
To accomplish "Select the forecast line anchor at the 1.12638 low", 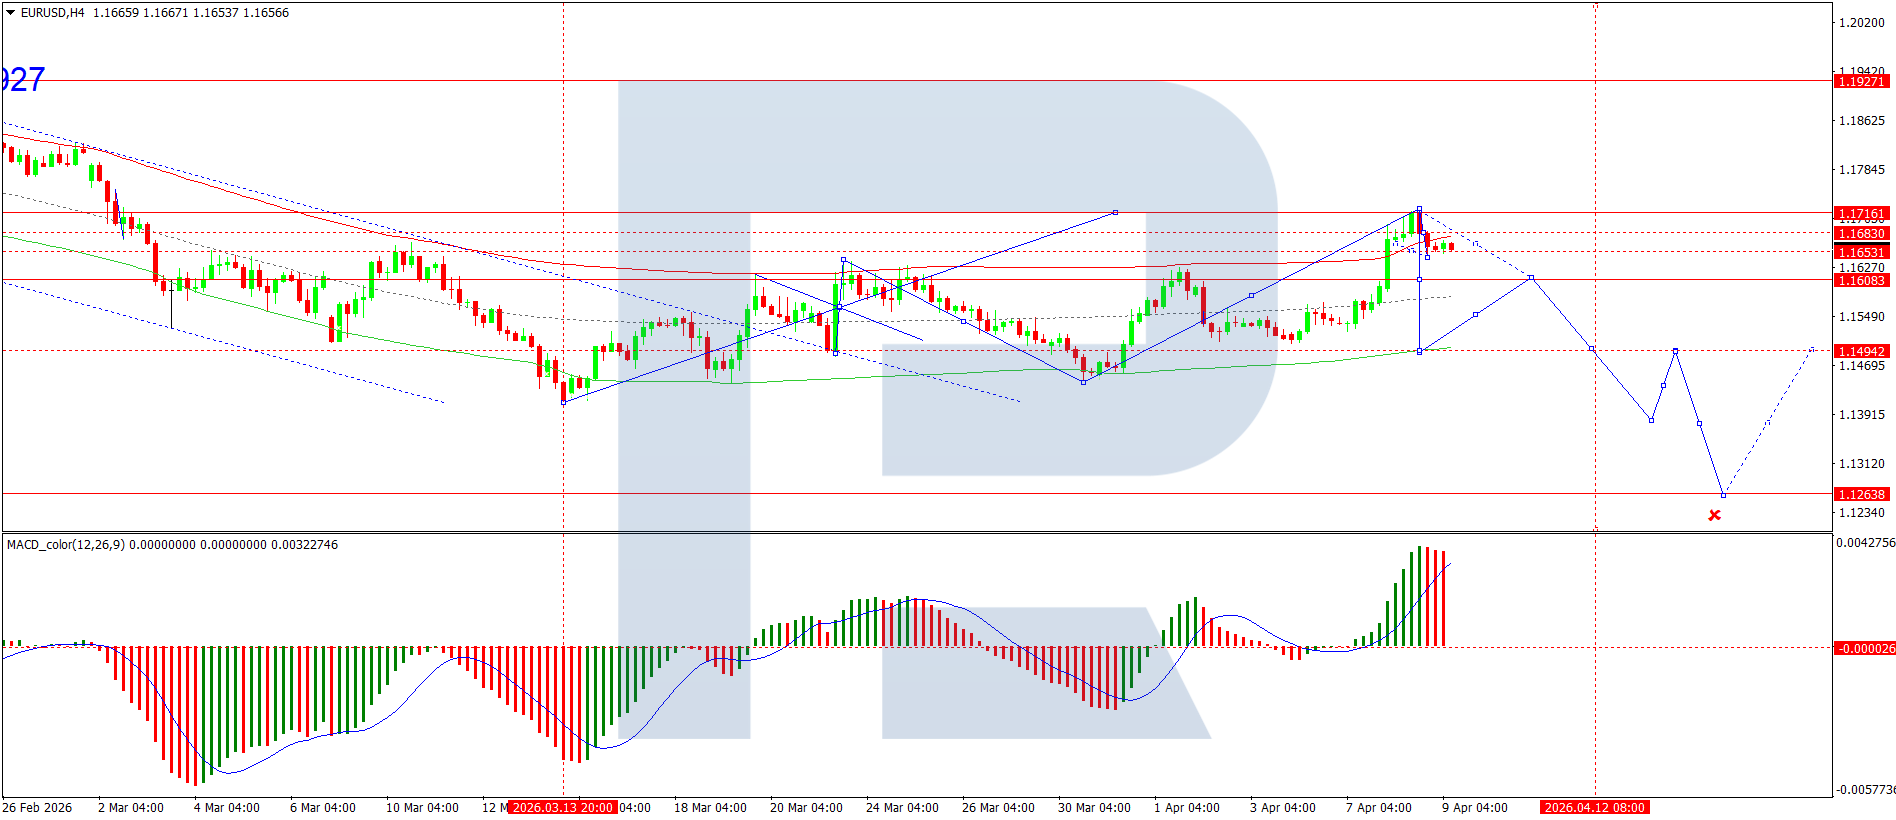I will (1723, 495).
